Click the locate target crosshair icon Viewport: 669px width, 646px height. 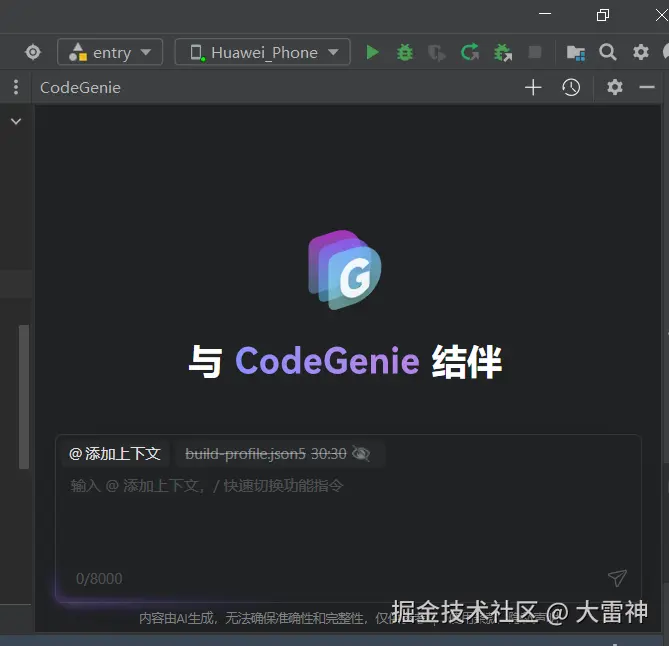click(x=33, y=52)
